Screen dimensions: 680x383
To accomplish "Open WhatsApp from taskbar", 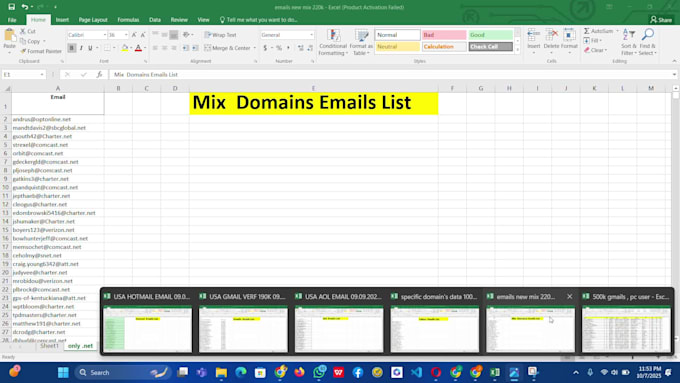I will [x=319, y=372].
